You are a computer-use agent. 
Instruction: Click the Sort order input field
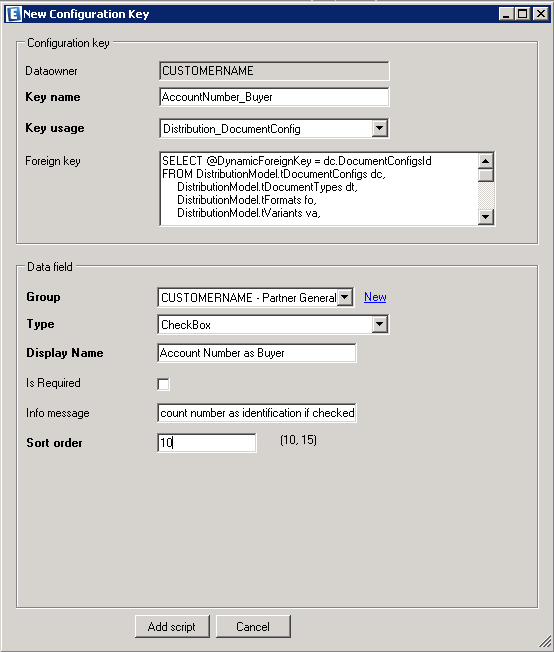click(x=207, y=442)
